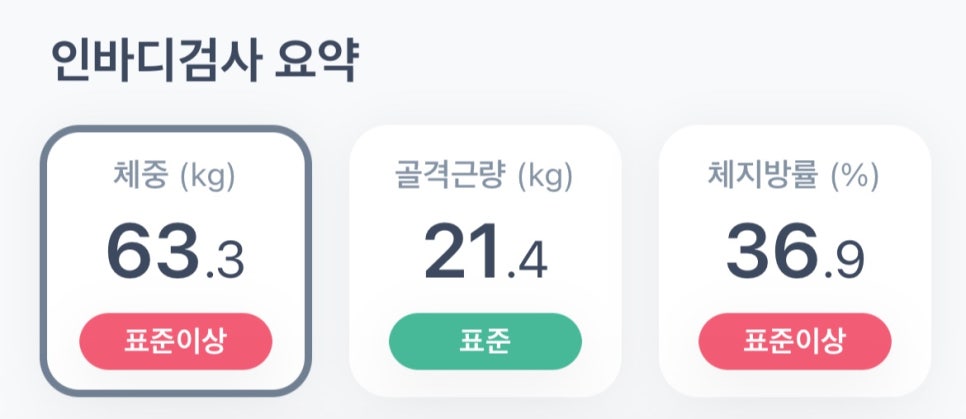Click the 체지방률 label text

click(x=762, y=178)
